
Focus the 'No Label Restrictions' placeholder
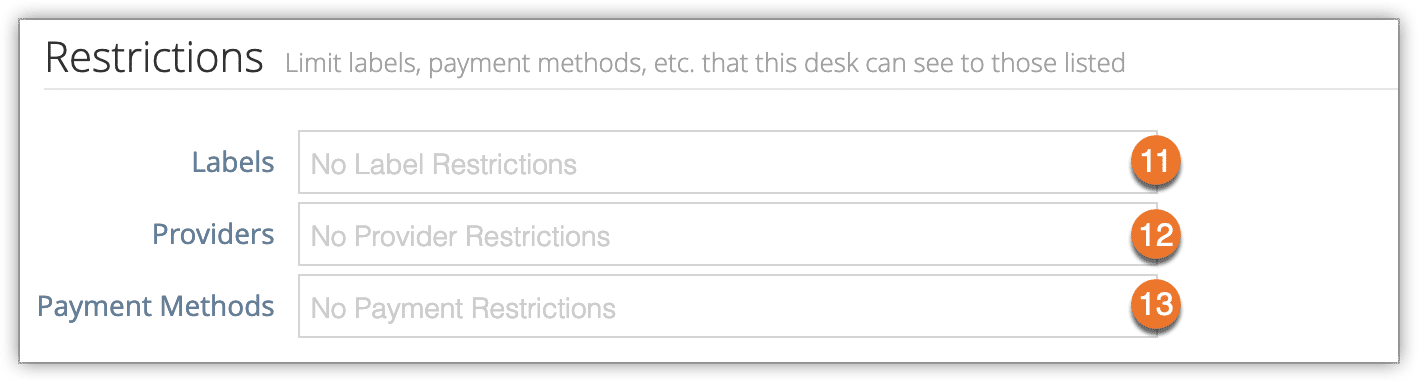pos(444,164)
